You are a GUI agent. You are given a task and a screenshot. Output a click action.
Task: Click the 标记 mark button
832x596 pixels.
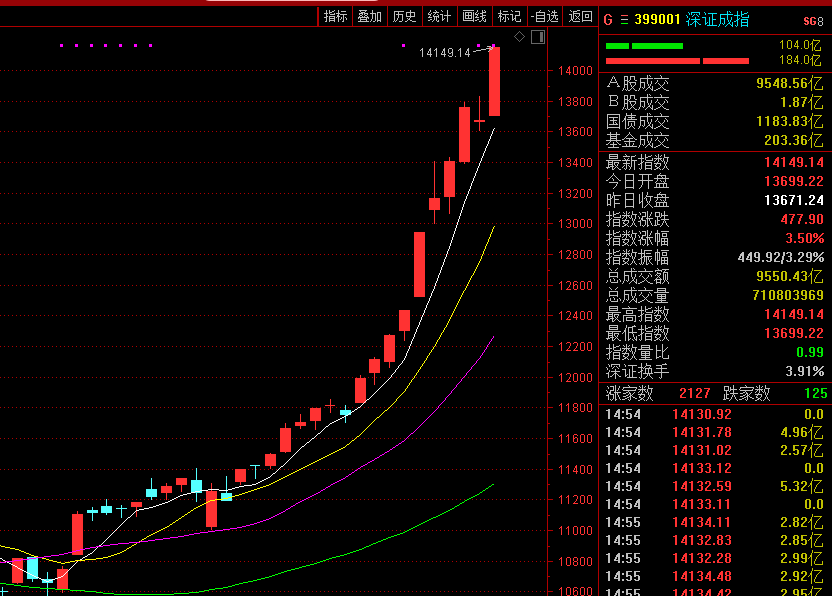[x=509, y=16]
